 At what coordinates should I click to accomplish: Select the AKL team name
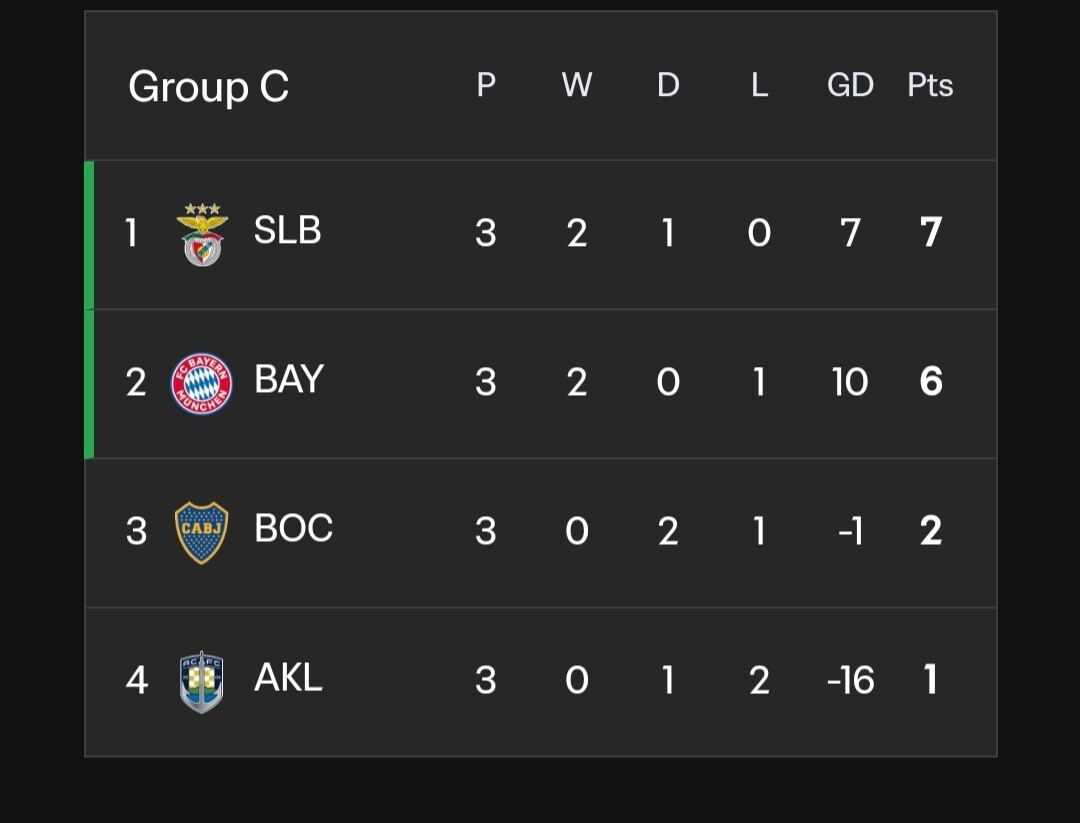tap(288, 678)
